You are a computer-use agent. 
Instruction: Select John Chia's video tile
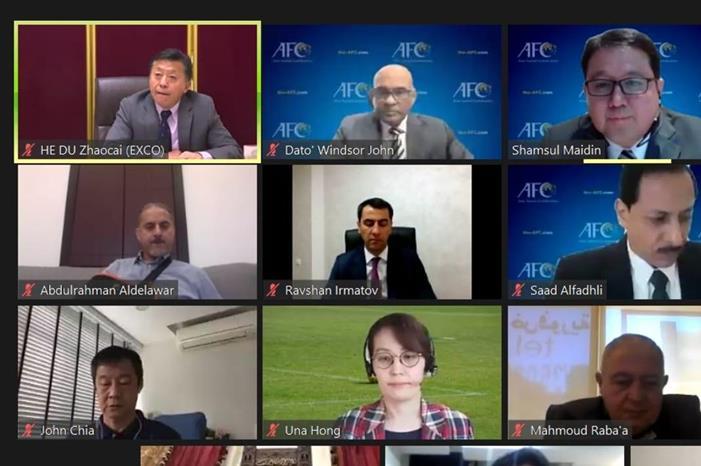[x=137, y=373]
